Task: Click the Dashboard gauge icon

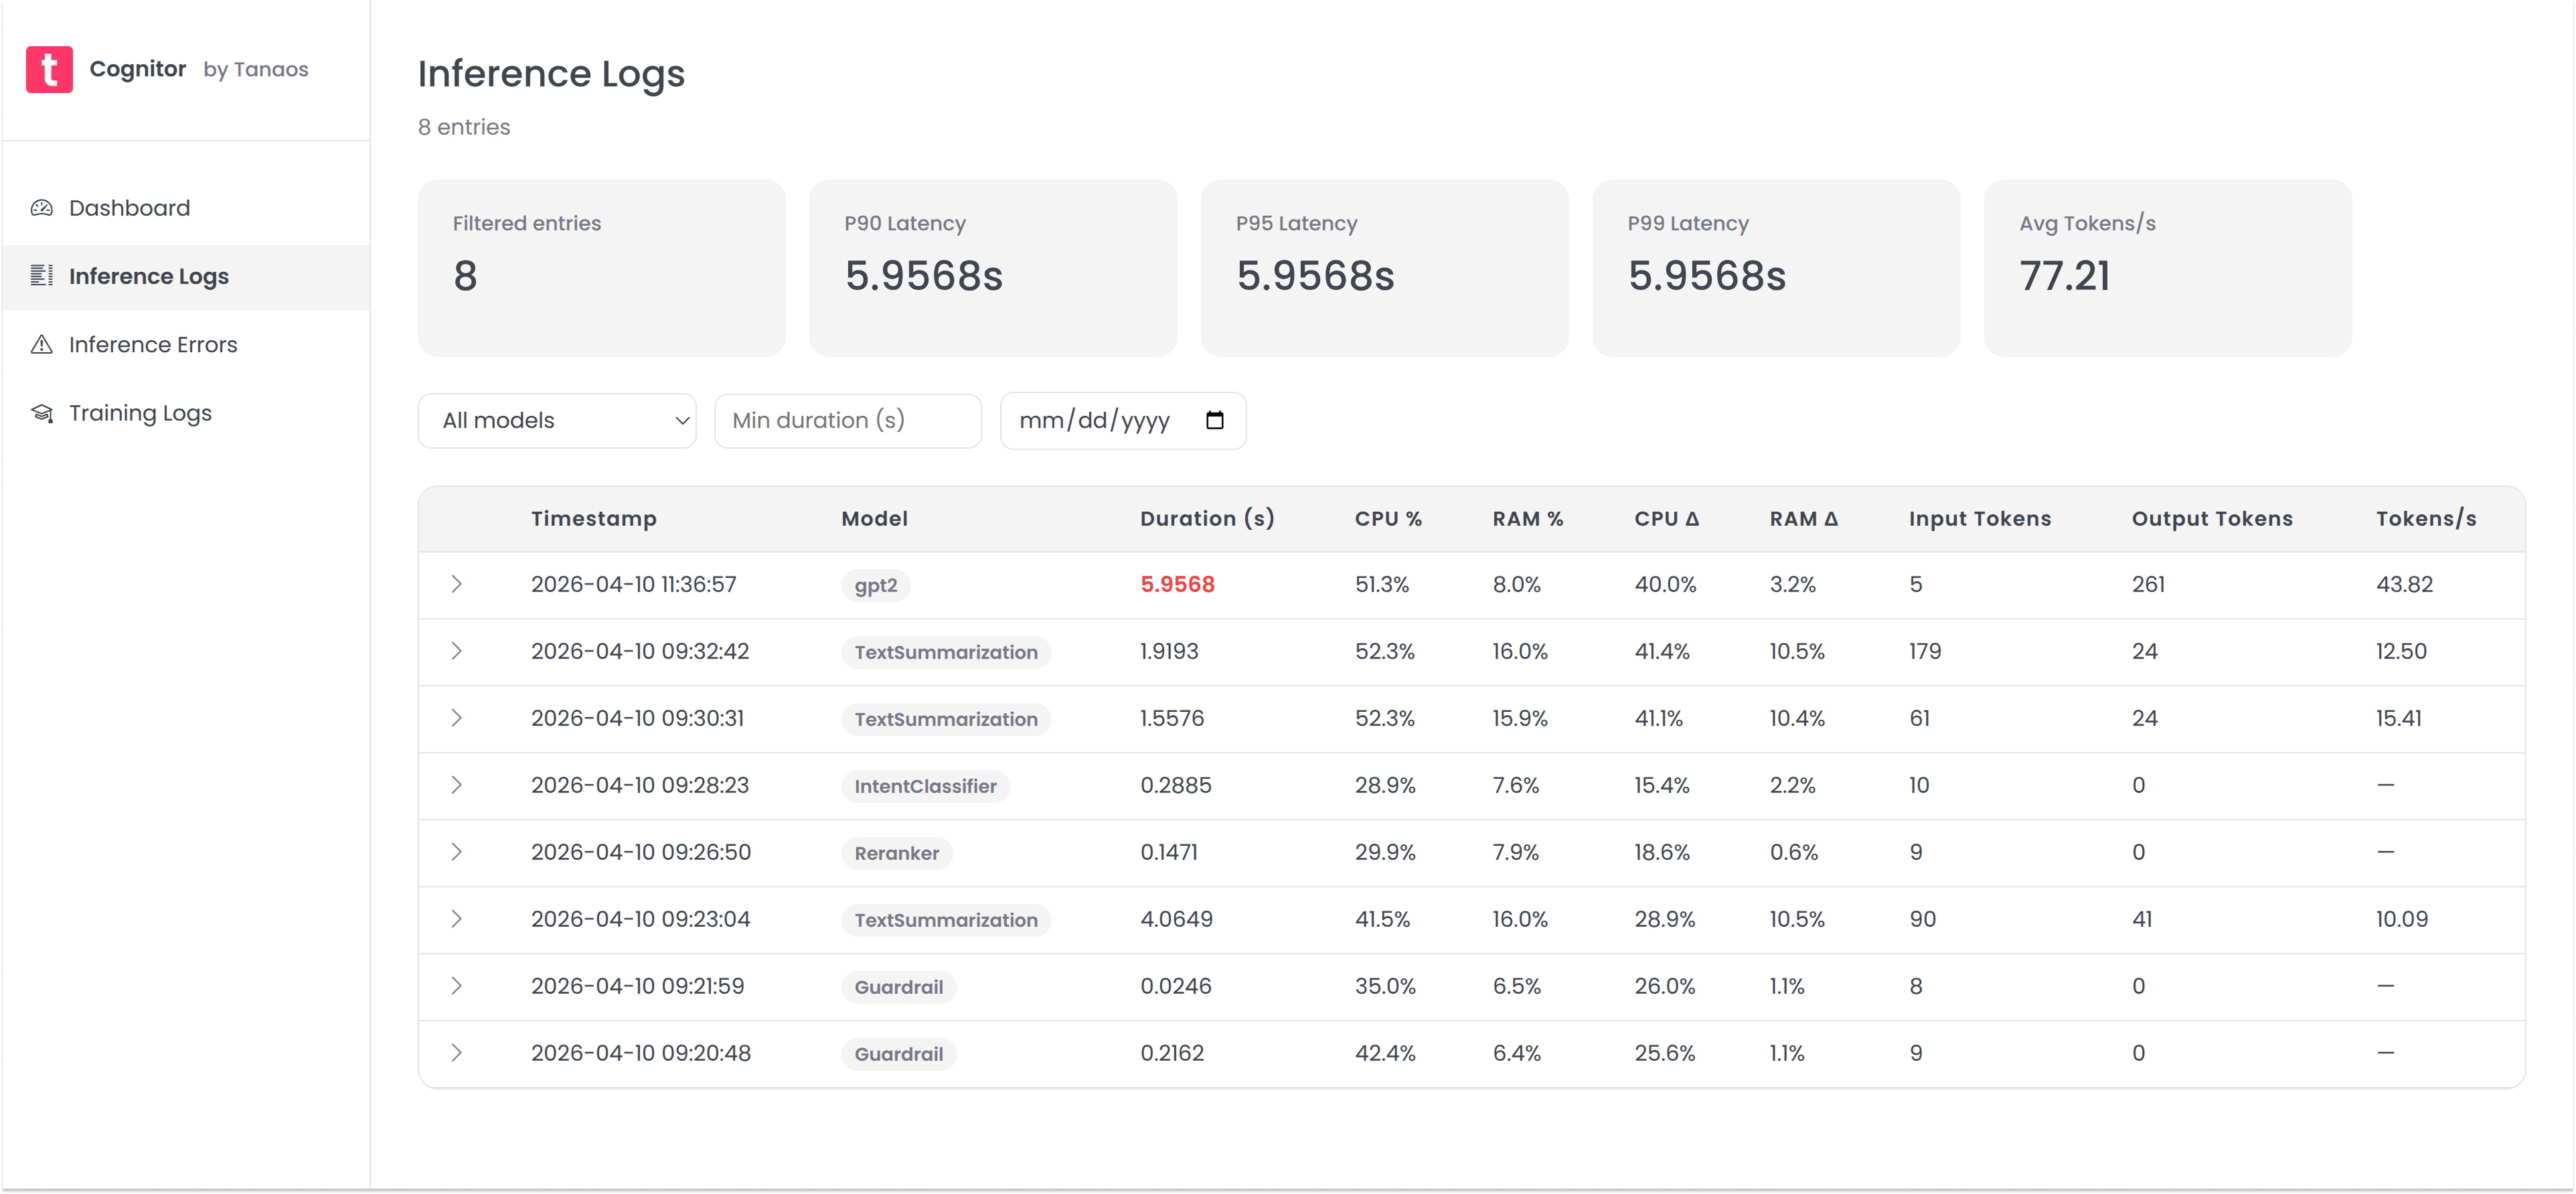Action: point(41,208)
